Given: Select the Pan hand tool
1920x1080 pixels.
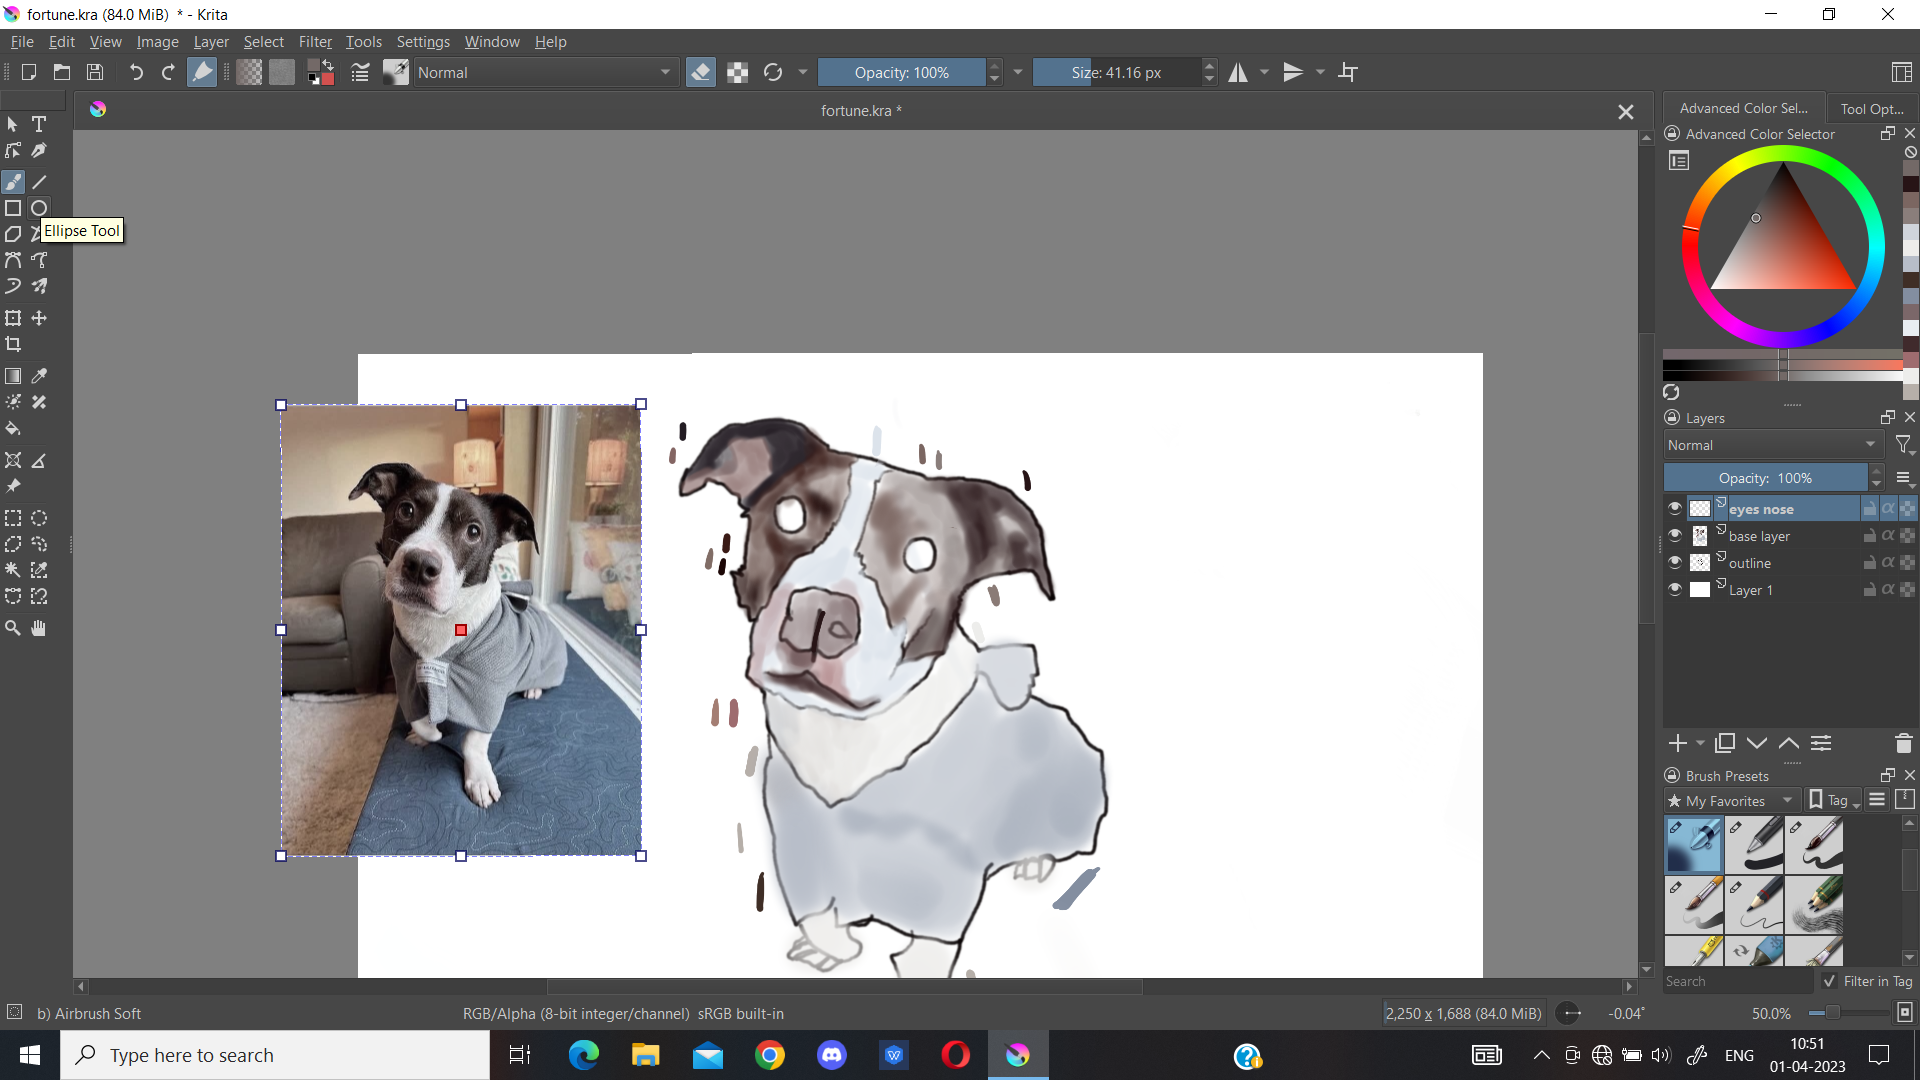Looking at the screenshot, I should click(x=39, y=628).
